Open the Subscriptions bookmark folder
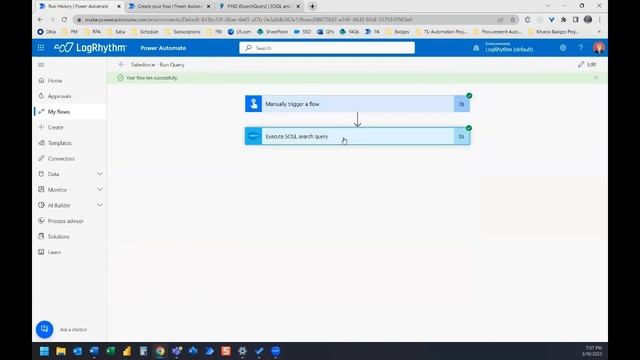 point(183,31)
